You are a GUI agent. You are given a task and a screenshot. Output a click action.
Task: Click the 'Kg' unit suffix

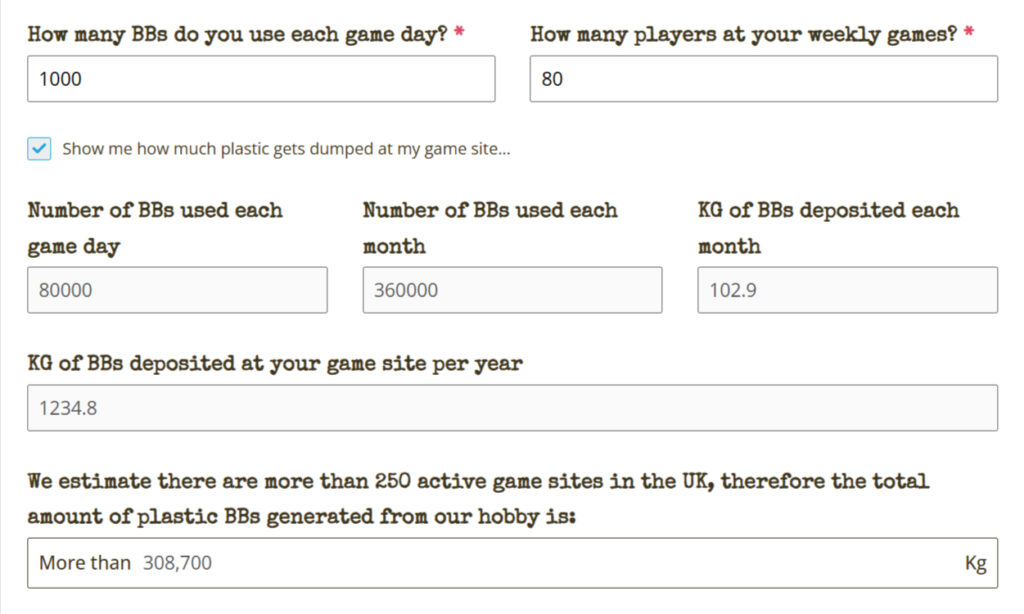pyautogui.click(x=975, y=563)
